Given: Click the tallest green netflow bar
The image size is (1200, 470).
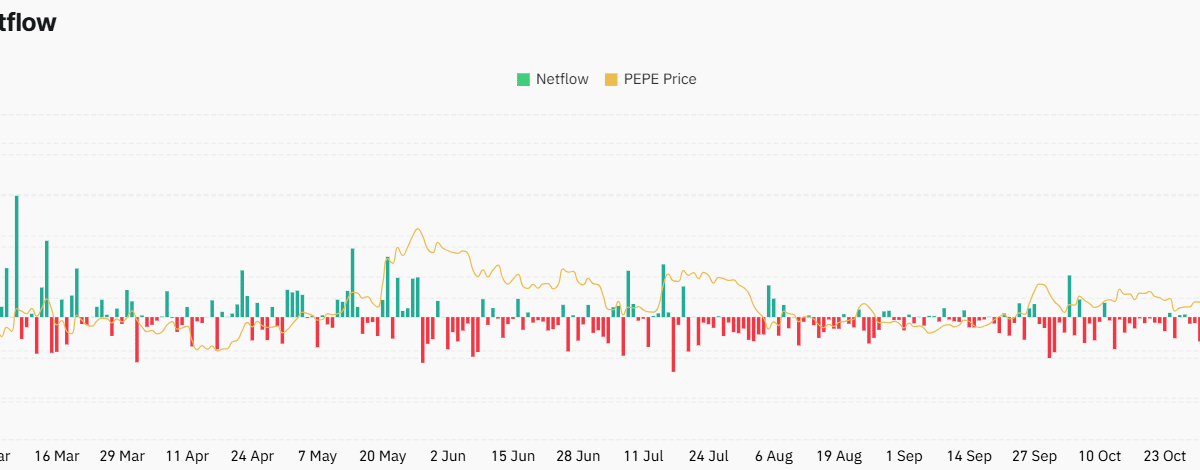Looking at the screenshot, I should click(16, 256).
